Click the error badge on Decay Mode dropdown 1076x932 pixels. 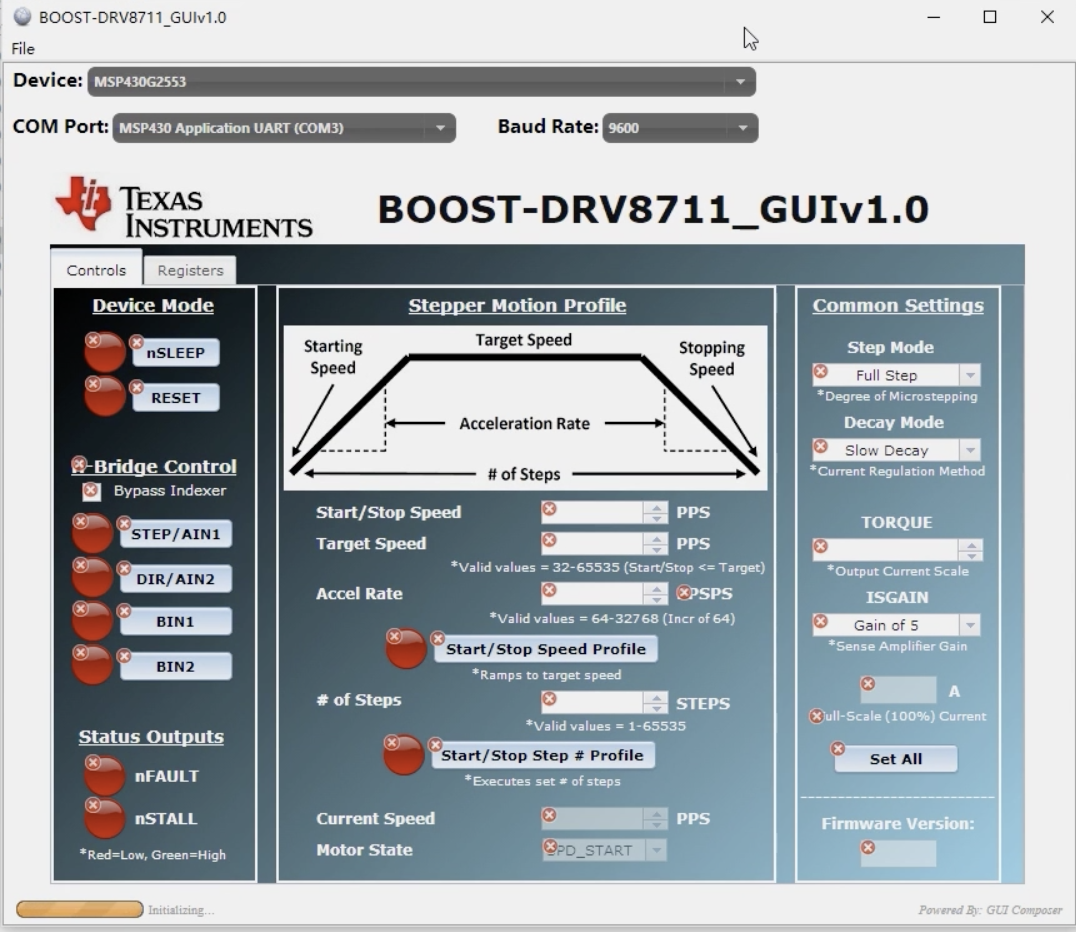click(820, 447)
